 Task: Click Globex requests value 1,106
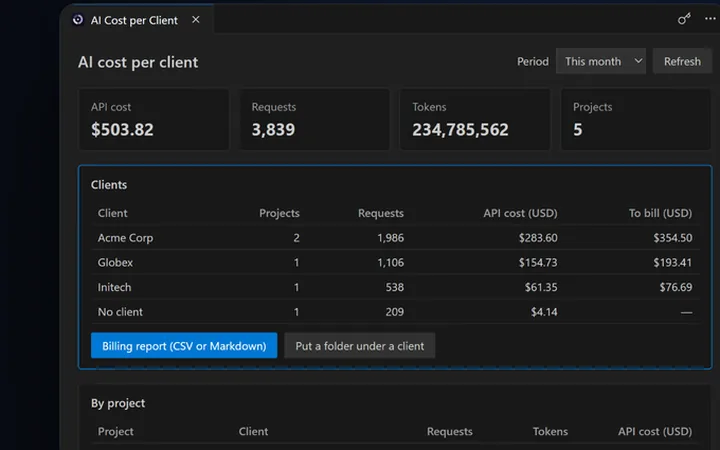(x=390, y=262)
